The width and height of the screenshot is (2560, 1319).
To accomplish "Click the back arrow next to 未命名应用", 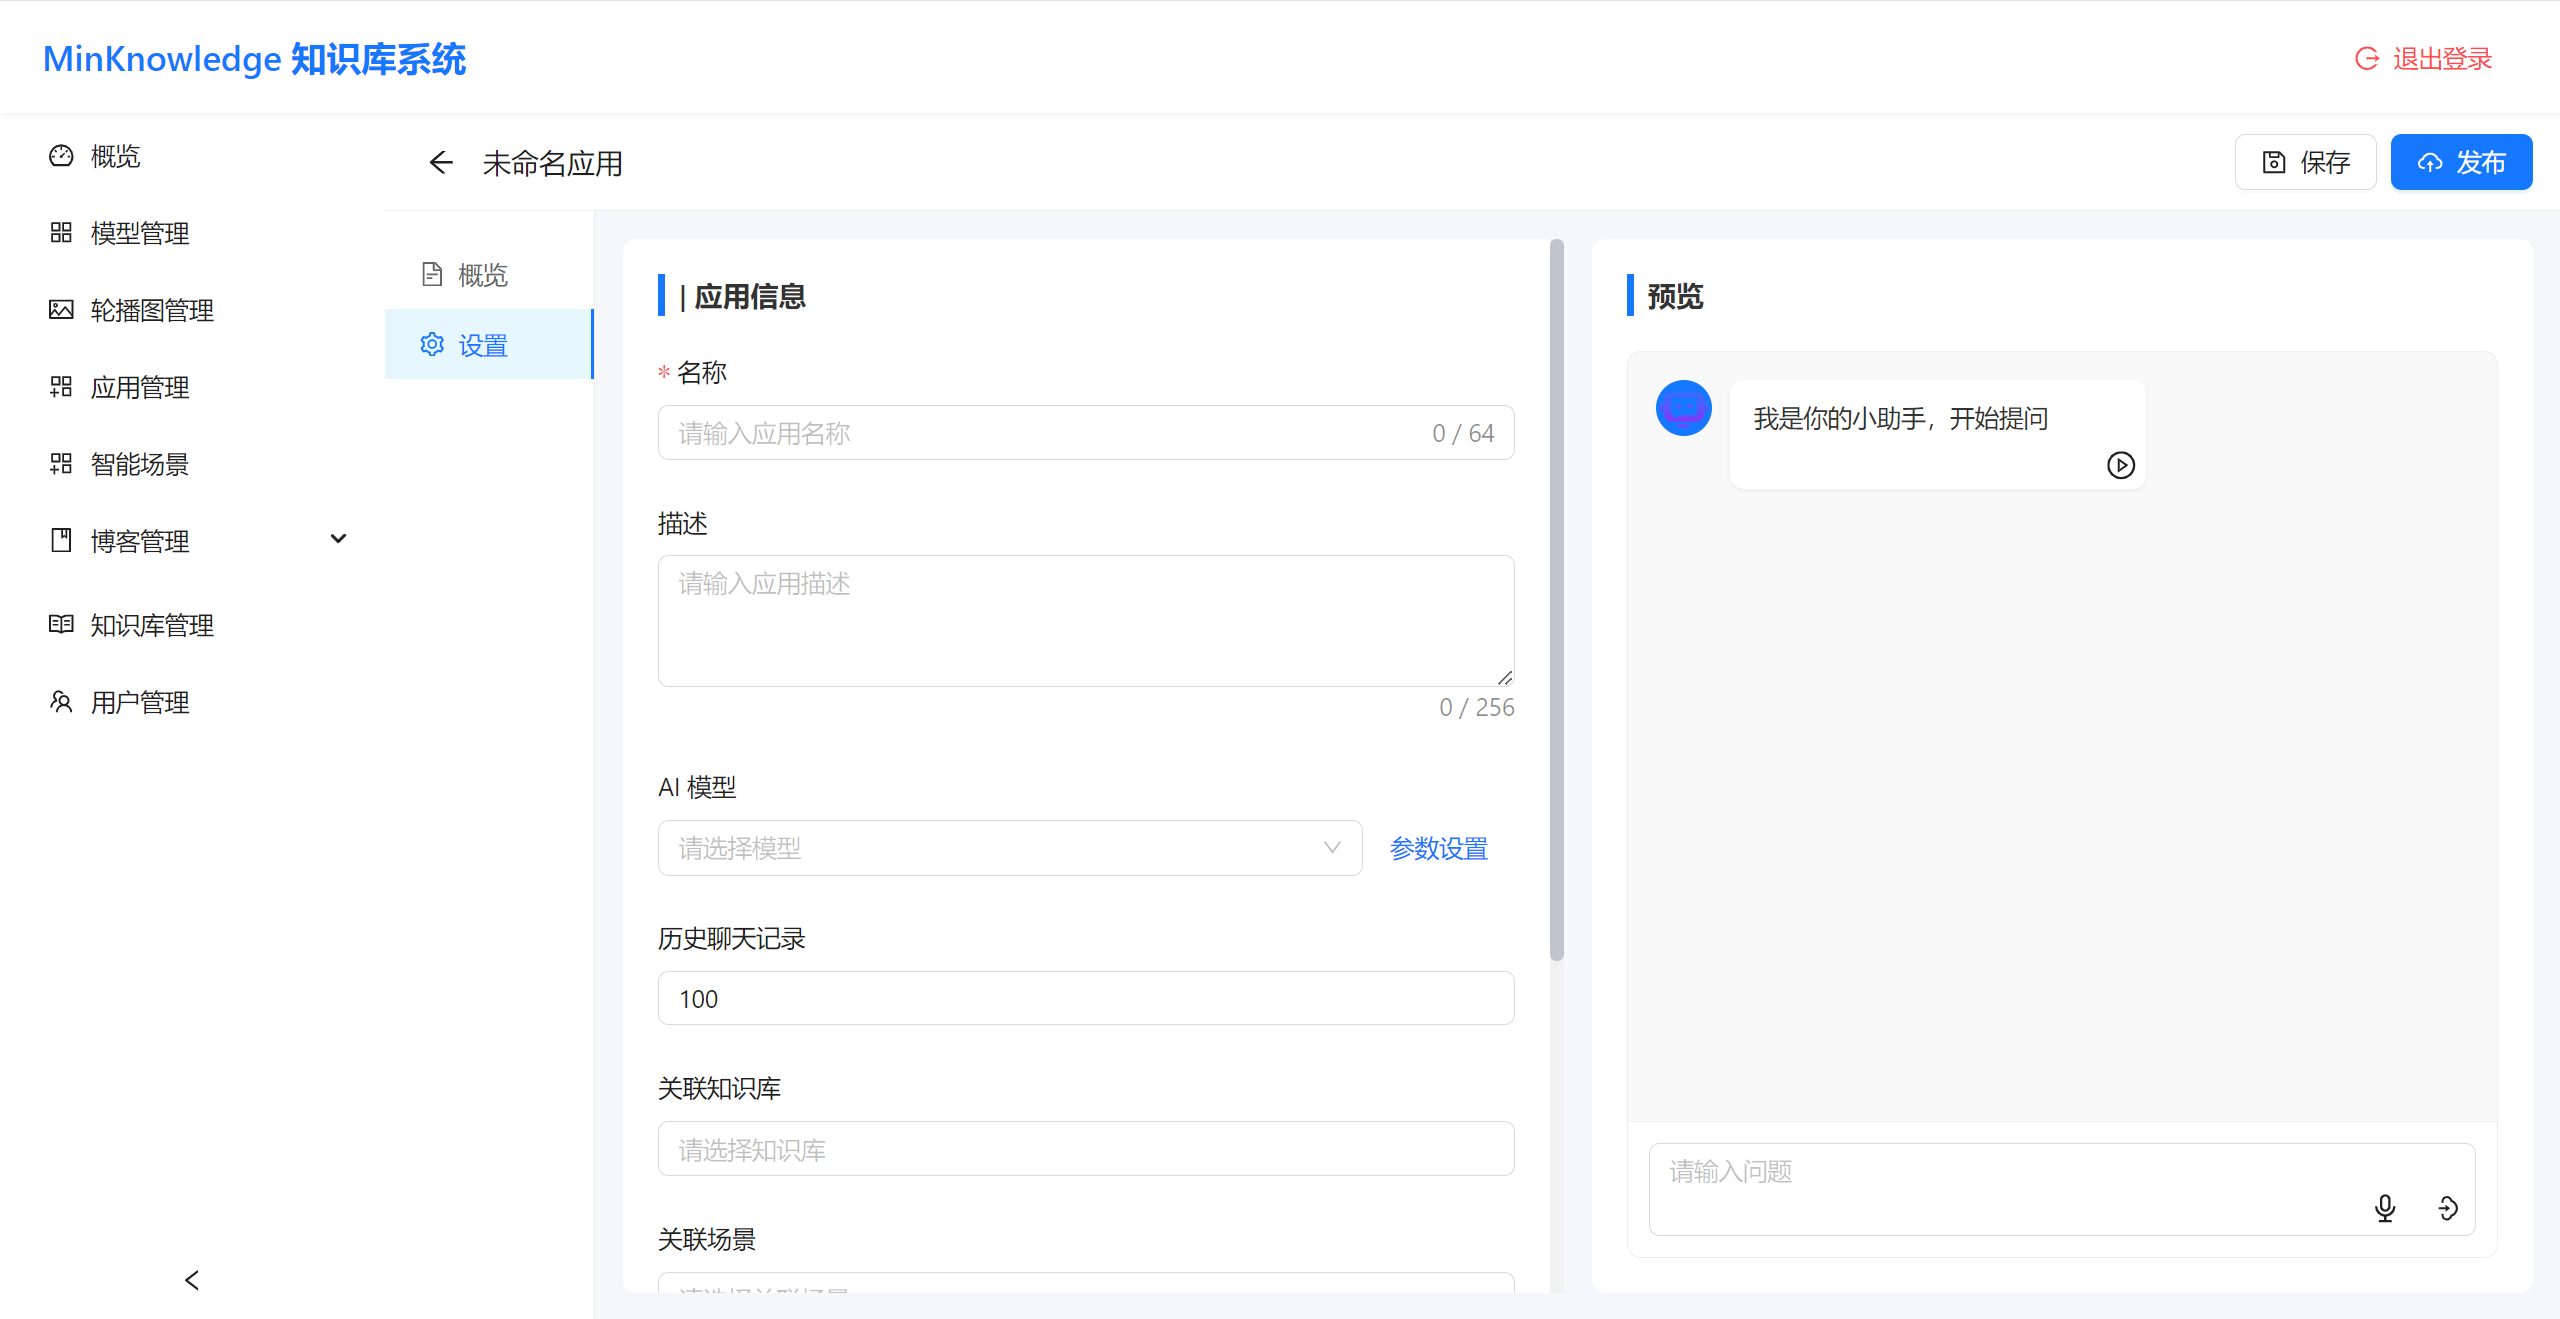I will [440, 162].
